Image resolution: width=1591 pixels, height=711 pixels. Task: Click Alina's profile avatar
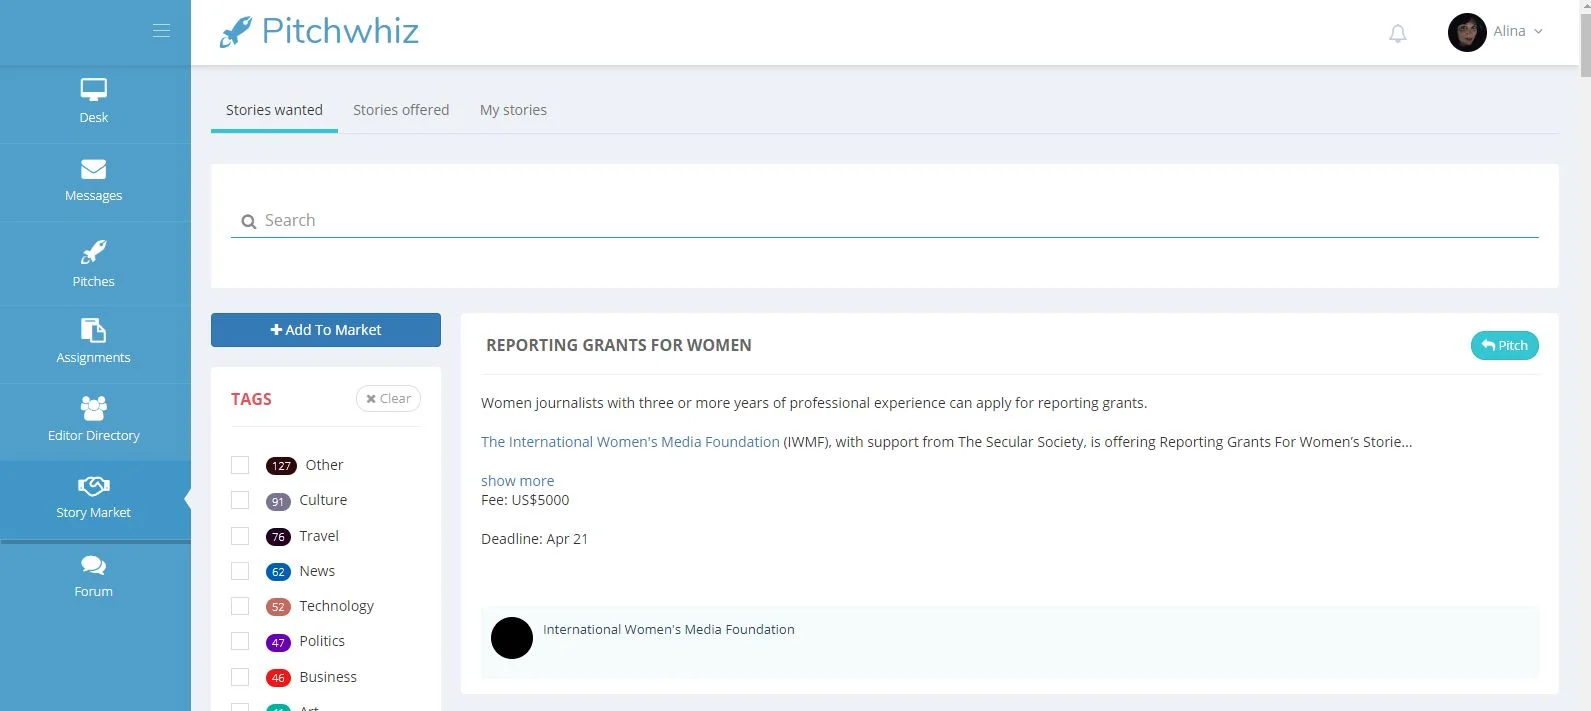coord(1467,32)
